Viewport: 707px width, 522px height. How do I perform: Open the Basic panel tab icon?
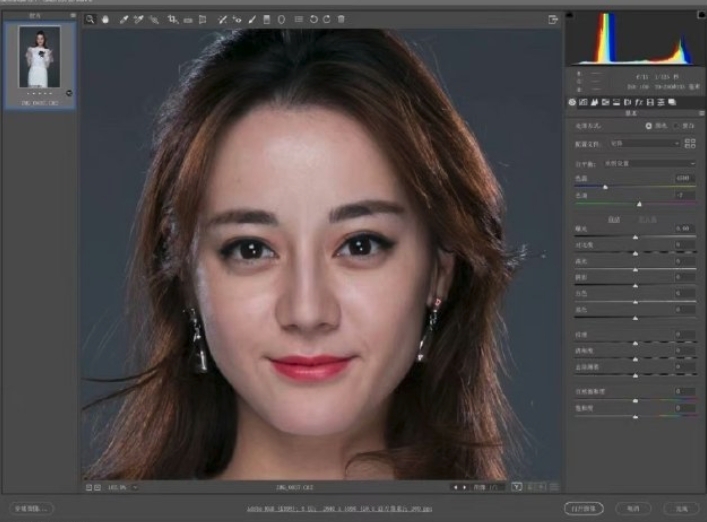click(x=573, y=102)
